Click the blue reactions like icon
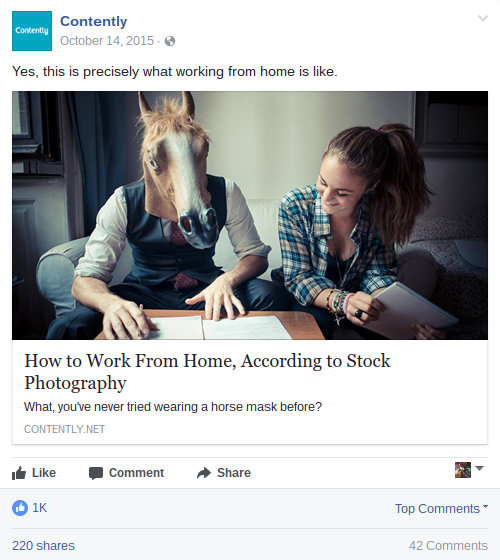Image resolution: width=500 pixels, height=560 pixels. tap(20, 508)
